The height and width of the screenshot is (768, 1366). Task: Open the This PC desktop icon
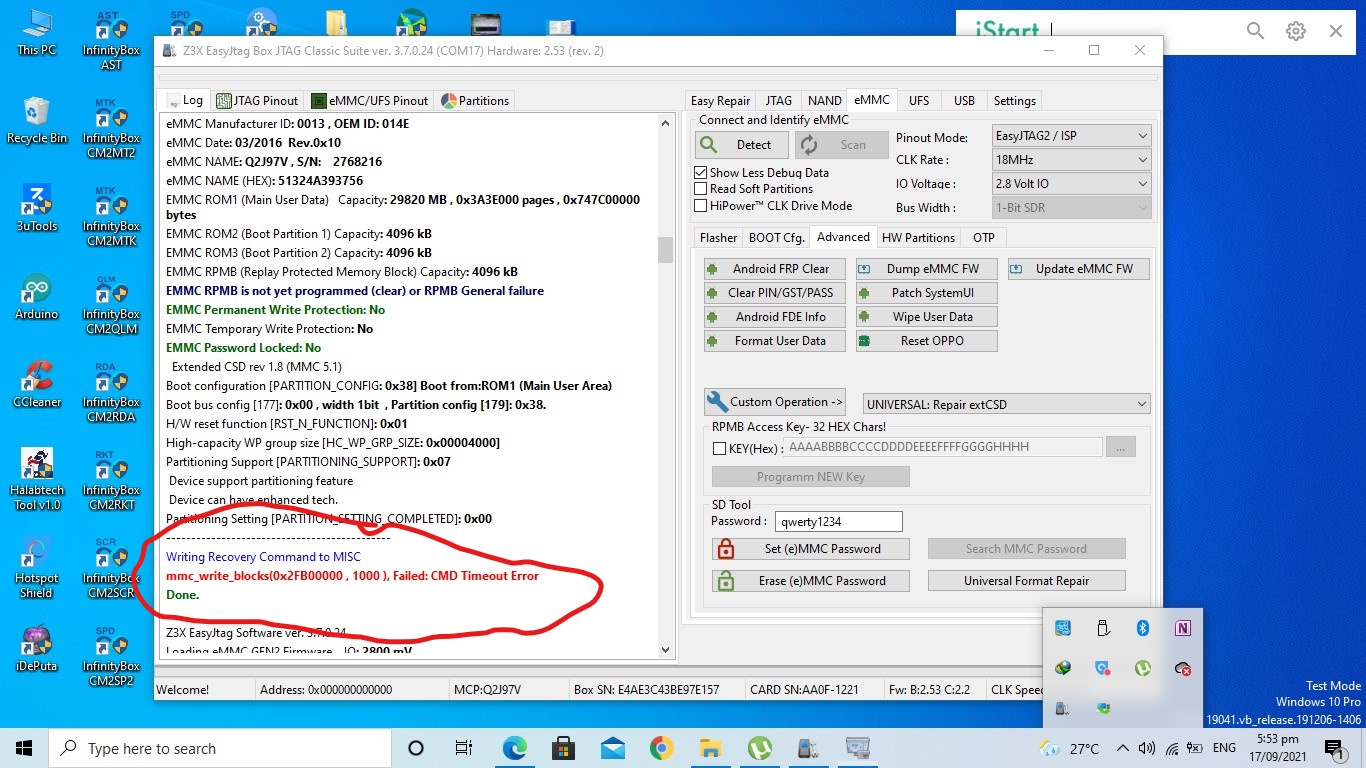click(37, 32)
